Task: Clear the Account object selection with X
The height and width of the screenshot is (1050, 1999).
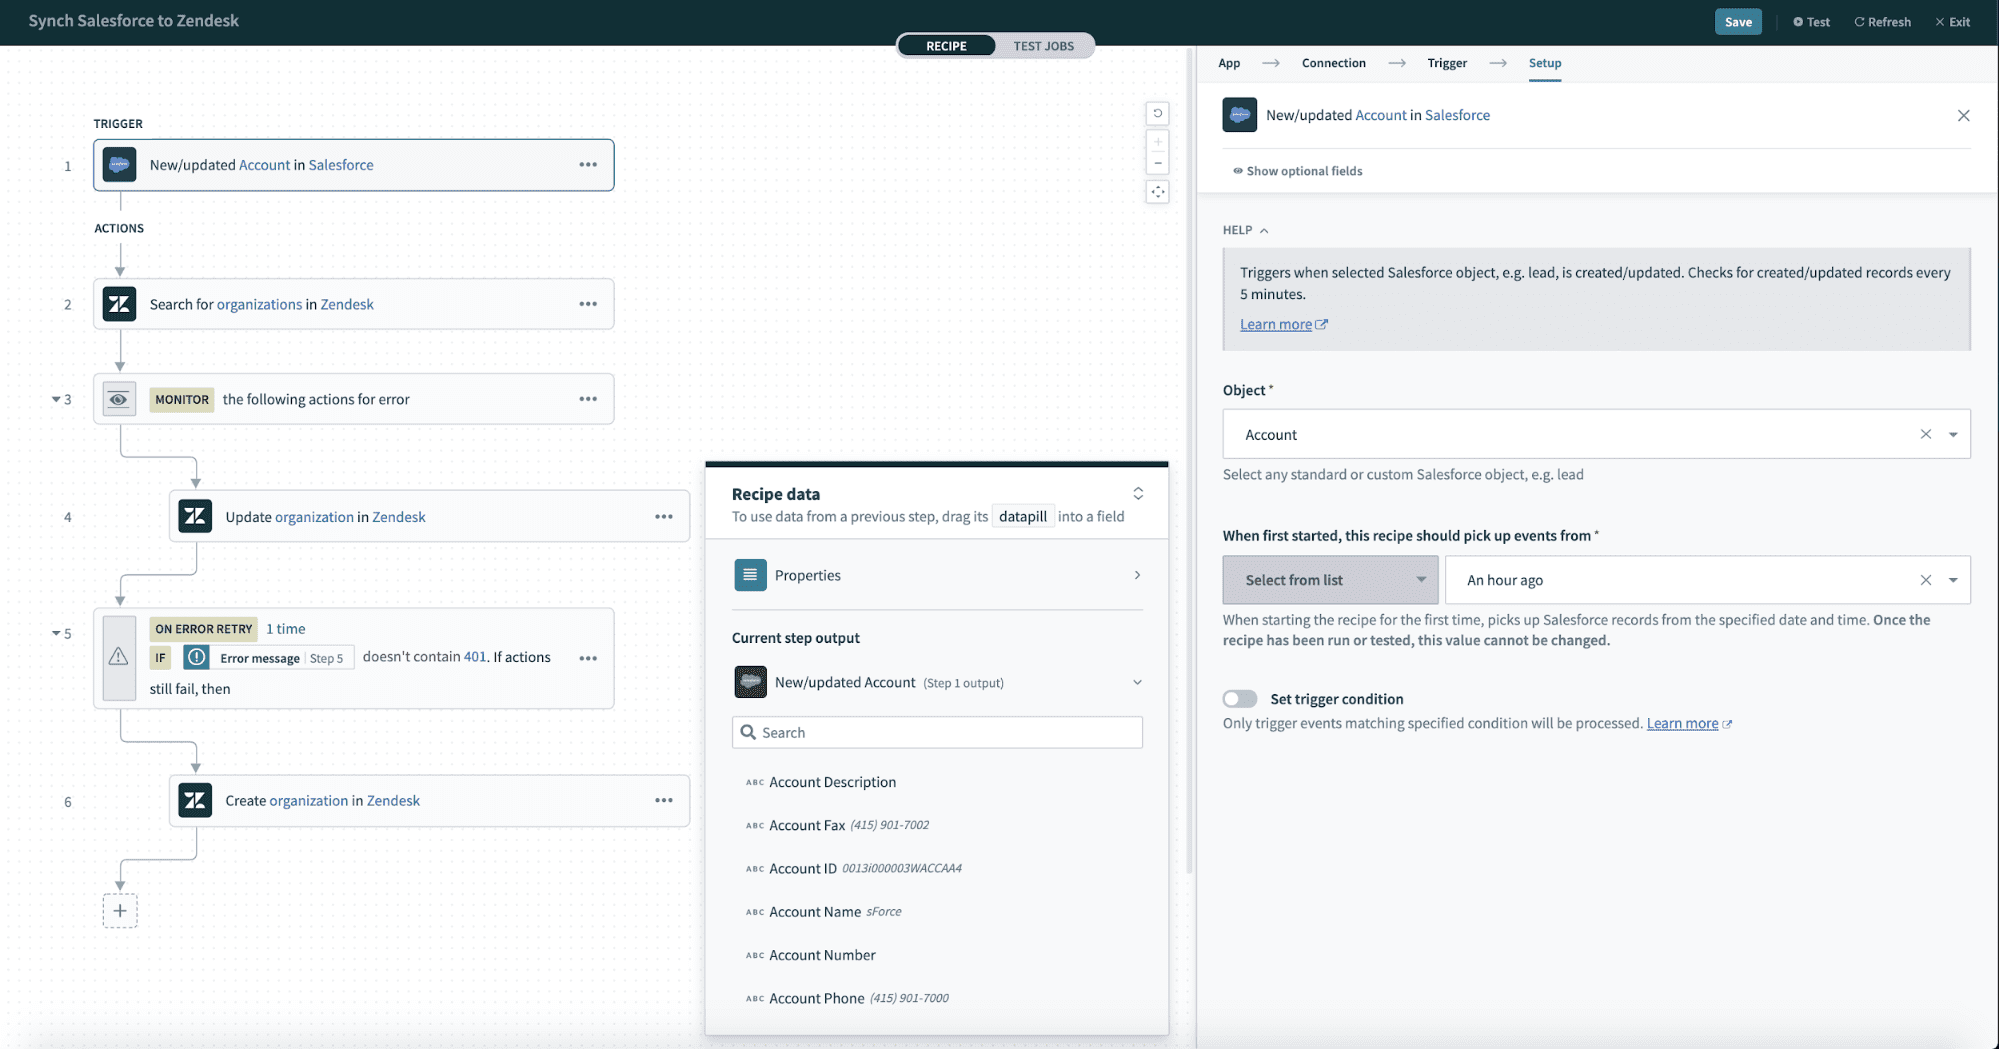Action: 1925,434
